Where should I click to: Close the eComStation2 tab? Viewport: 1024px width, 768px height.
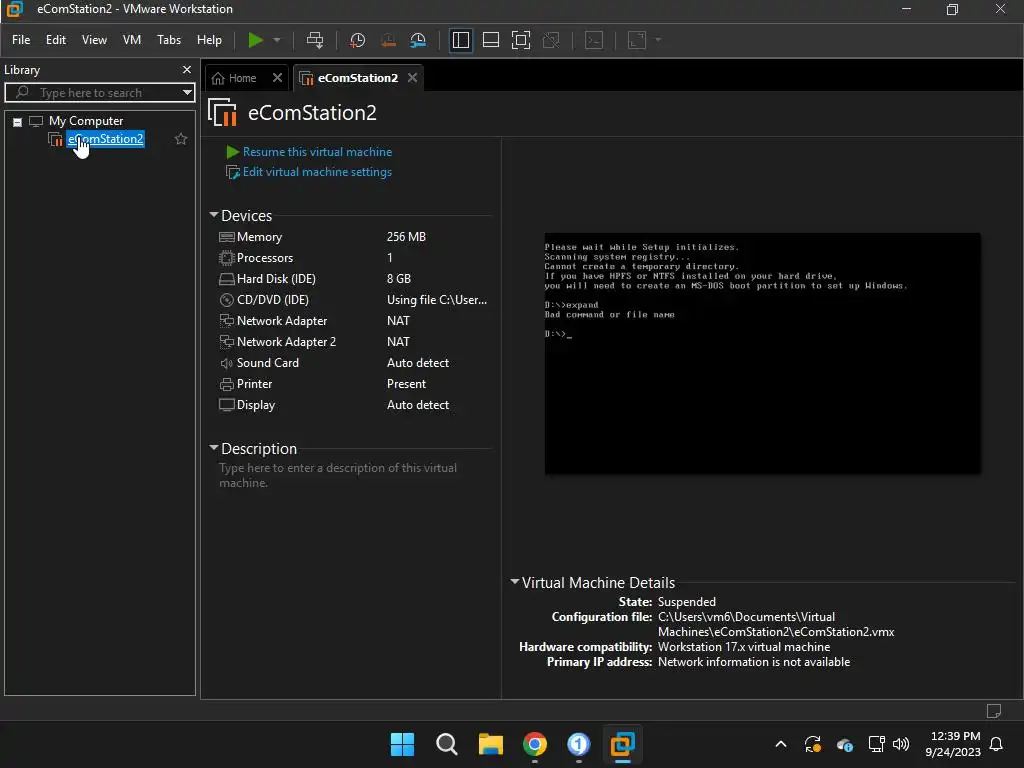[412, 78]
